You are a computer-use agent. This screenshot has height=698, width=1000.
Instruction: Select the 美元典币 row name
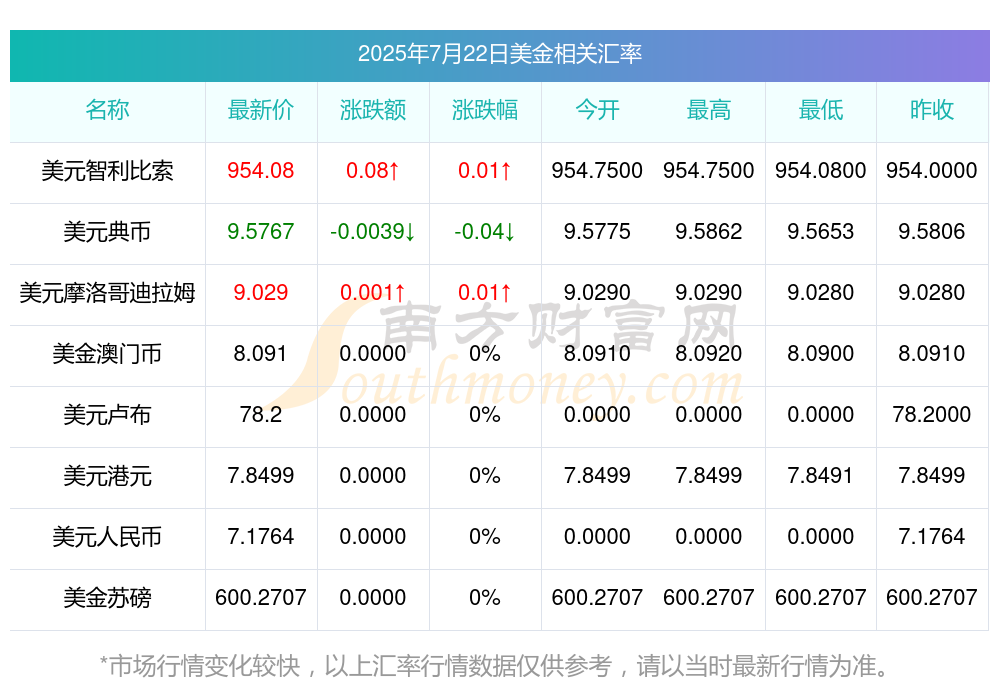tap(107, 232)
